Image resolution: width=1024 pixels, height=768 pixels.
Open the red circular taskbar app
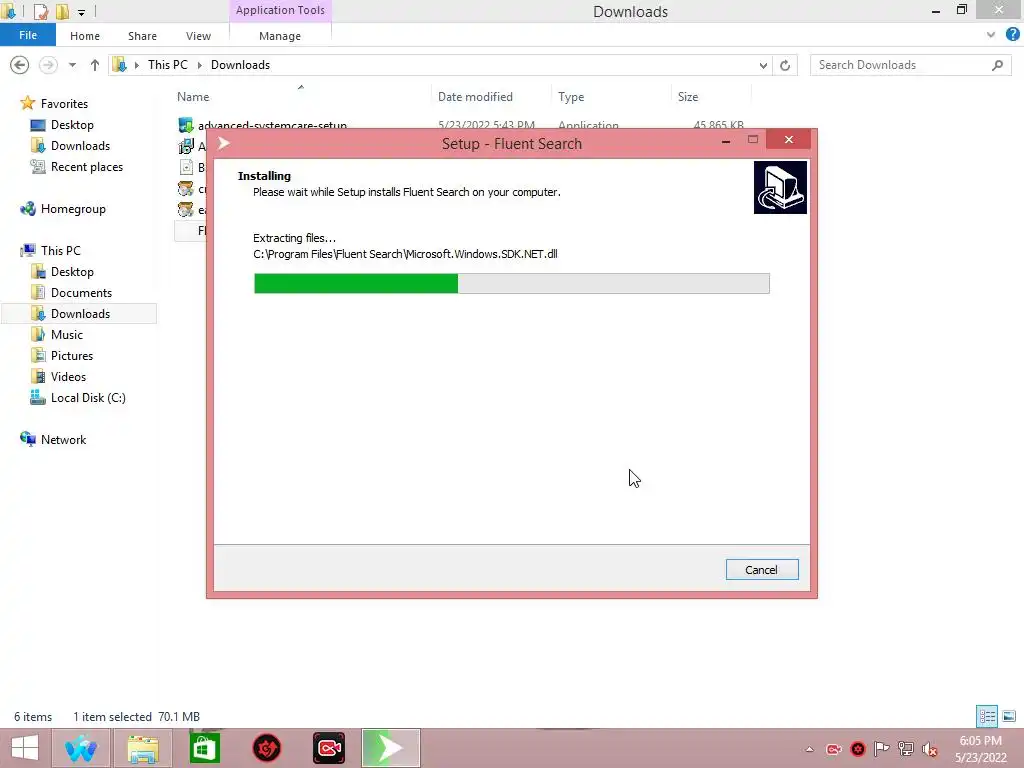[x=266, y=748]
